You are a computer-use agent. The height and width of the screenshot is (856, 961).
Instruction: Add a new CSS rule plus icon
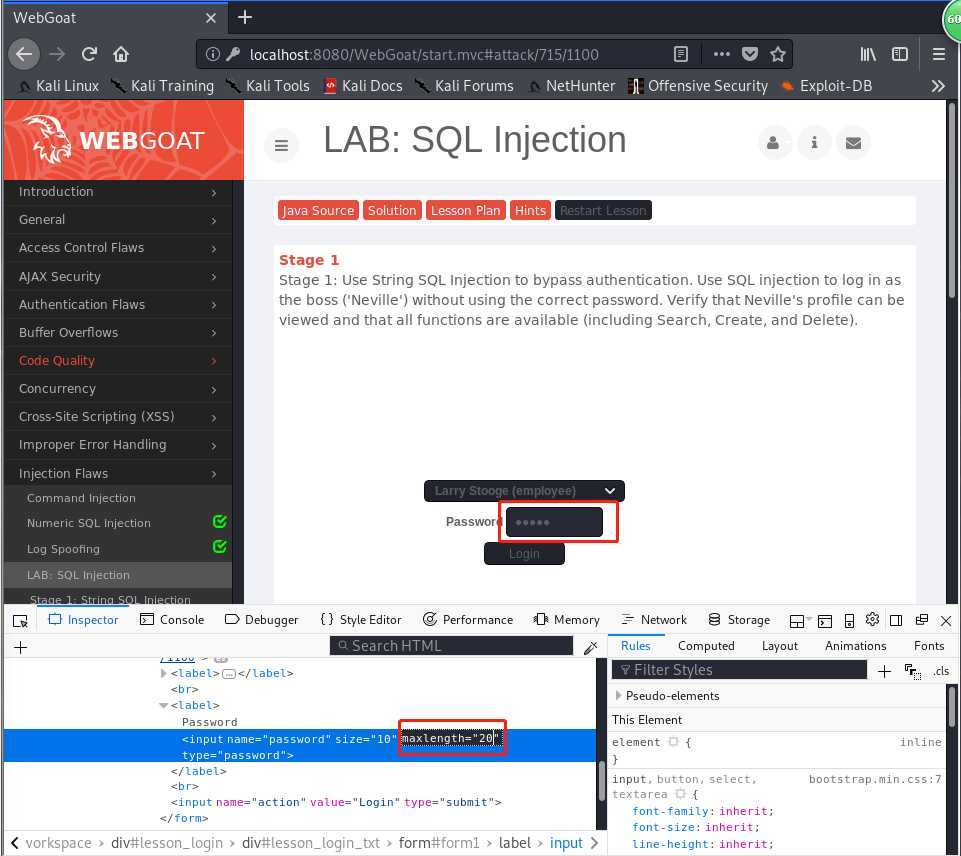pos(884,672)
